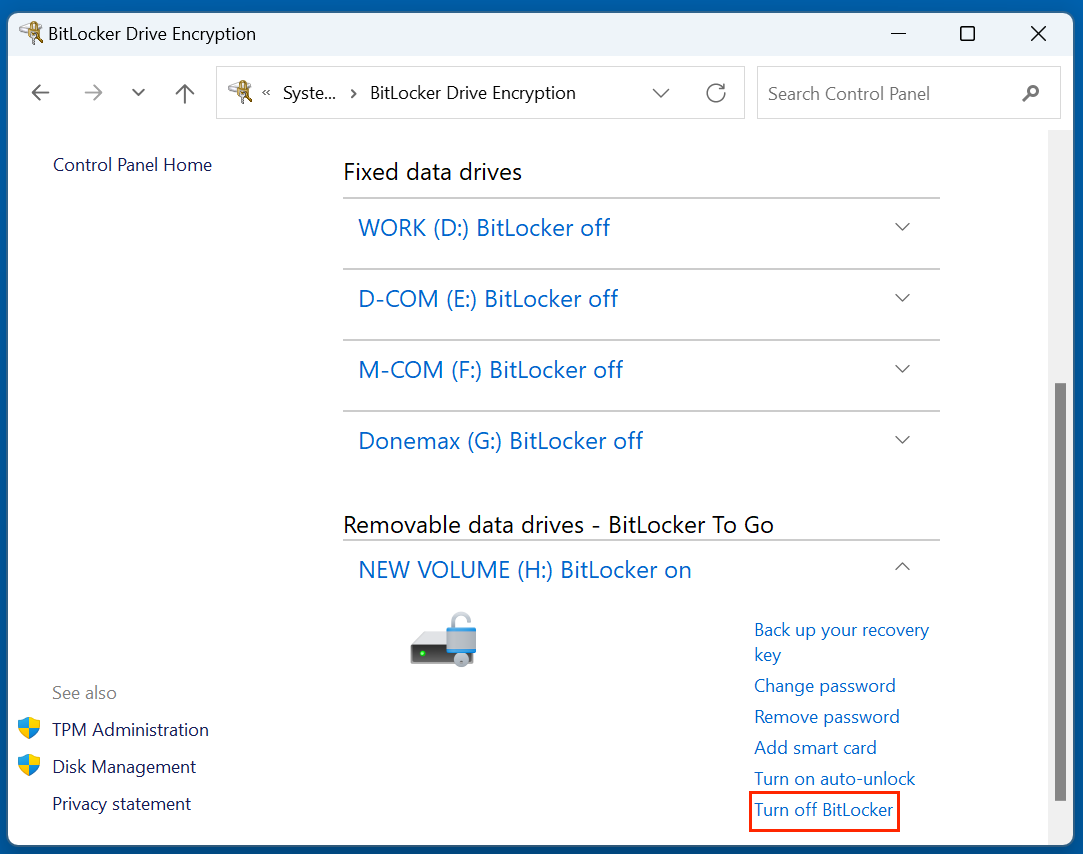
Task: Open the previous locations dropdown in address bar
Action: pos(660,92)
